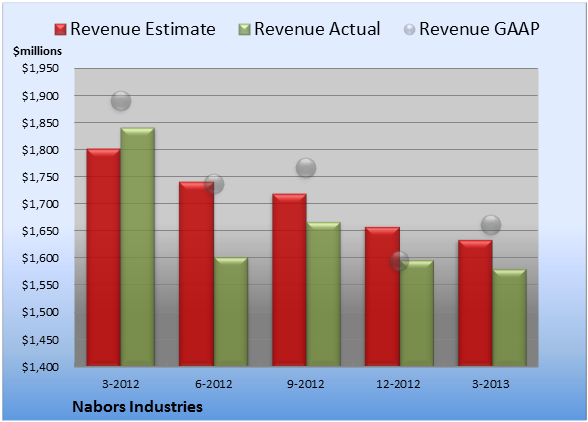The image size is (588, 422).
Task: Click the '$1,700' axis value
Action: (40, 204)
